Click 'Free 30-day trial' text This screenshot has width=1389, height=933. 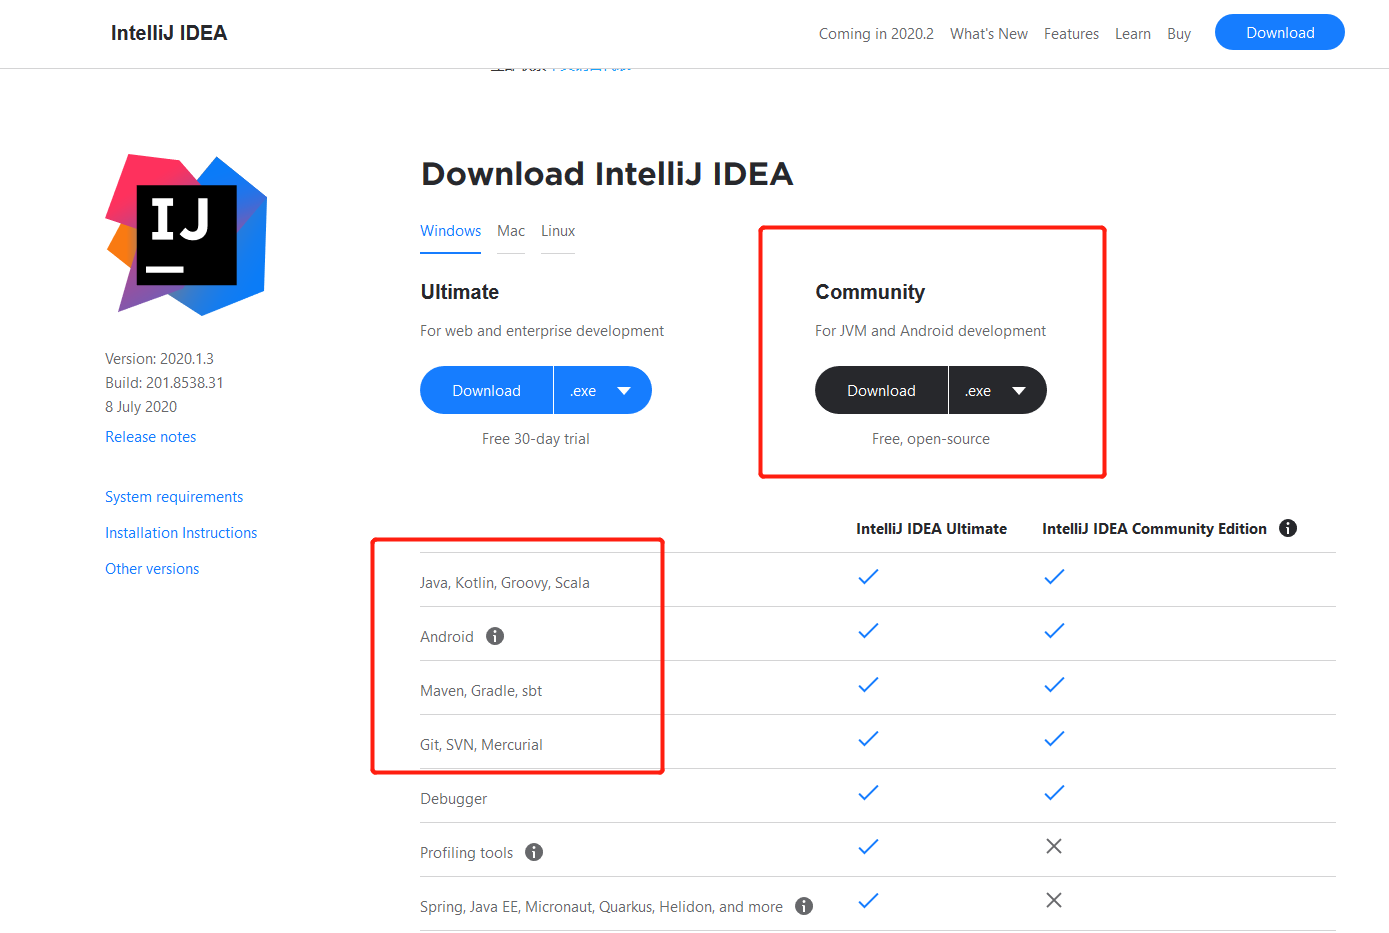click(536, 439)
